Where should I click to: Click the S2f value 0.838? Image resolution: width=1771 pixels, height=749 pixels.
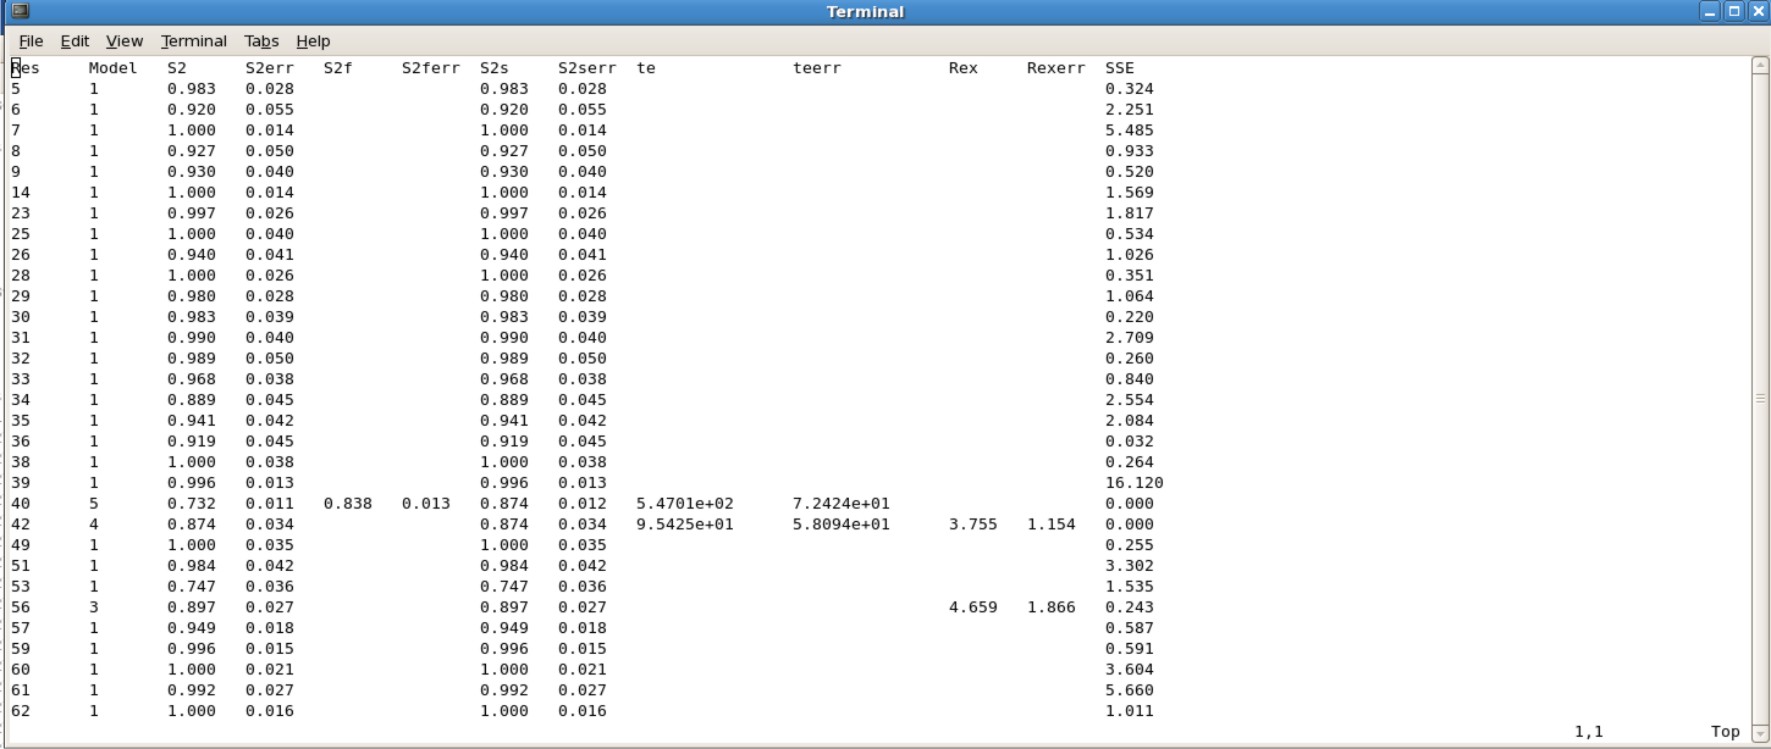[347, 504]
